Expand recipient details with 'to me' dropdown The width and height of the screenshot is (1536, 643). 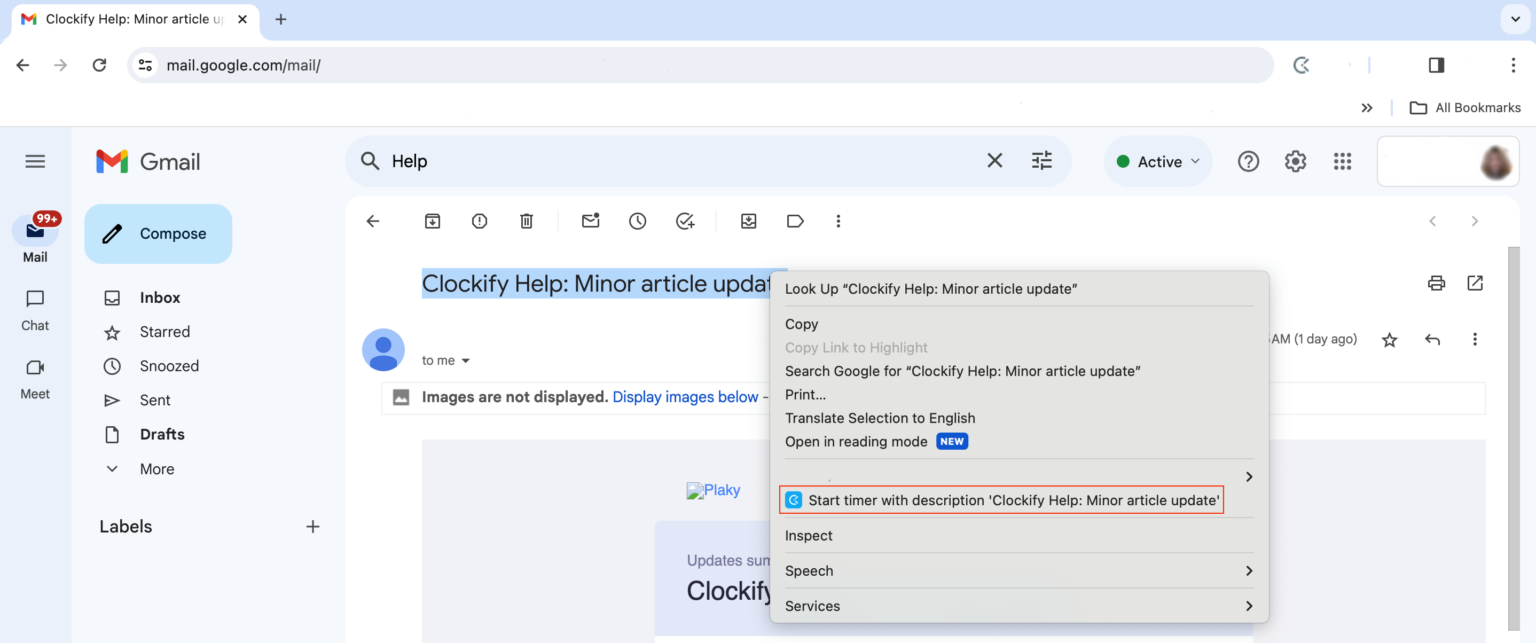[447, 360]
